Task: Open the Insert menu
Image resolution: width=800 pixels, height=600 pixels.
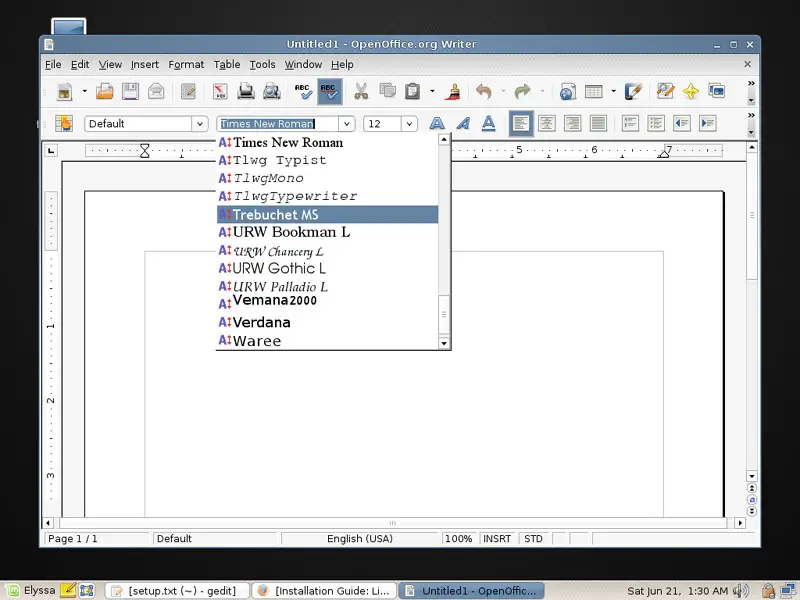Action: pos(145,64)
